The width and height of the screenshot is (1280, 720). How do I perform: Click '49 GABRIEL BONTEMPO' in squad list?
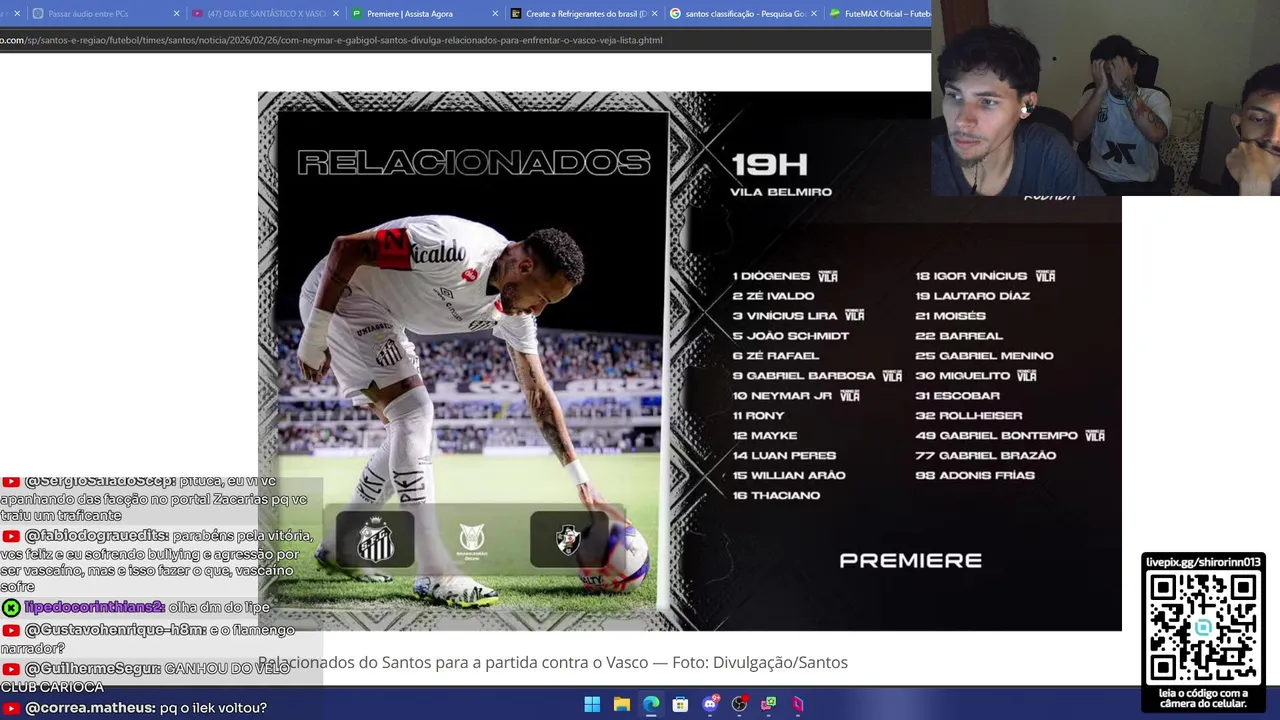pyautogui.click(x=996, y=436)
